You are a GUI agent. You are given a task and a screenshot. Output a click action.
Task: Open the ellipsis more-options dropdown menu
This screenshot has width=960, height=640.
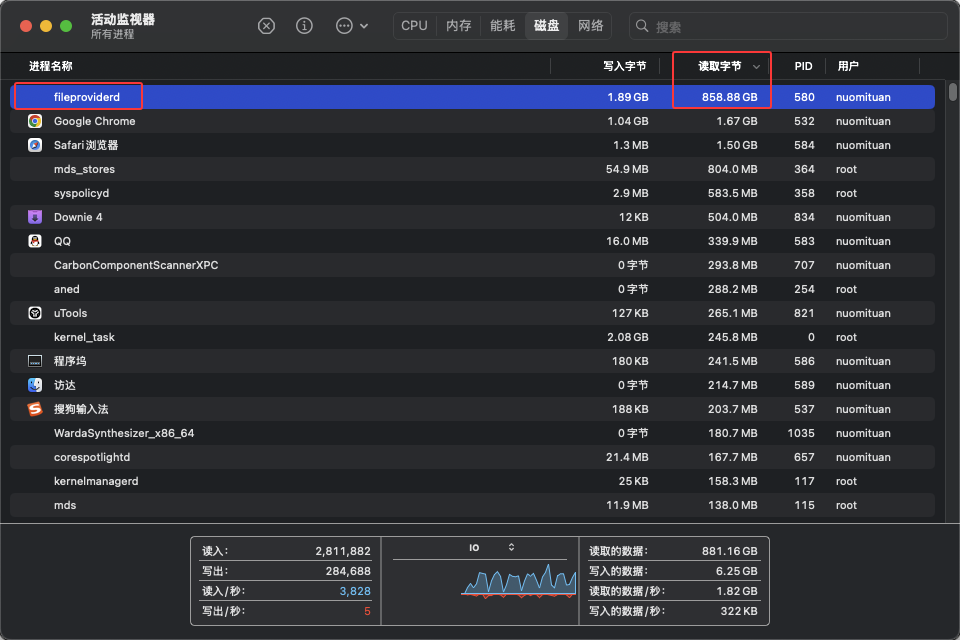tap(351, 26)
